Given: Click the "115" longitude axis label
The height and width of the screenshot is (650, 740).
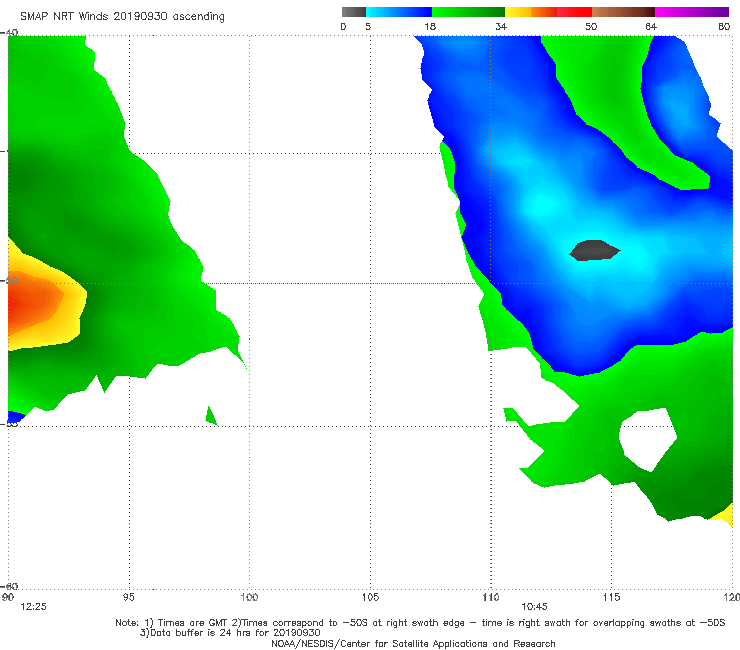Looking at the screenshot, I should coord(612,597).
